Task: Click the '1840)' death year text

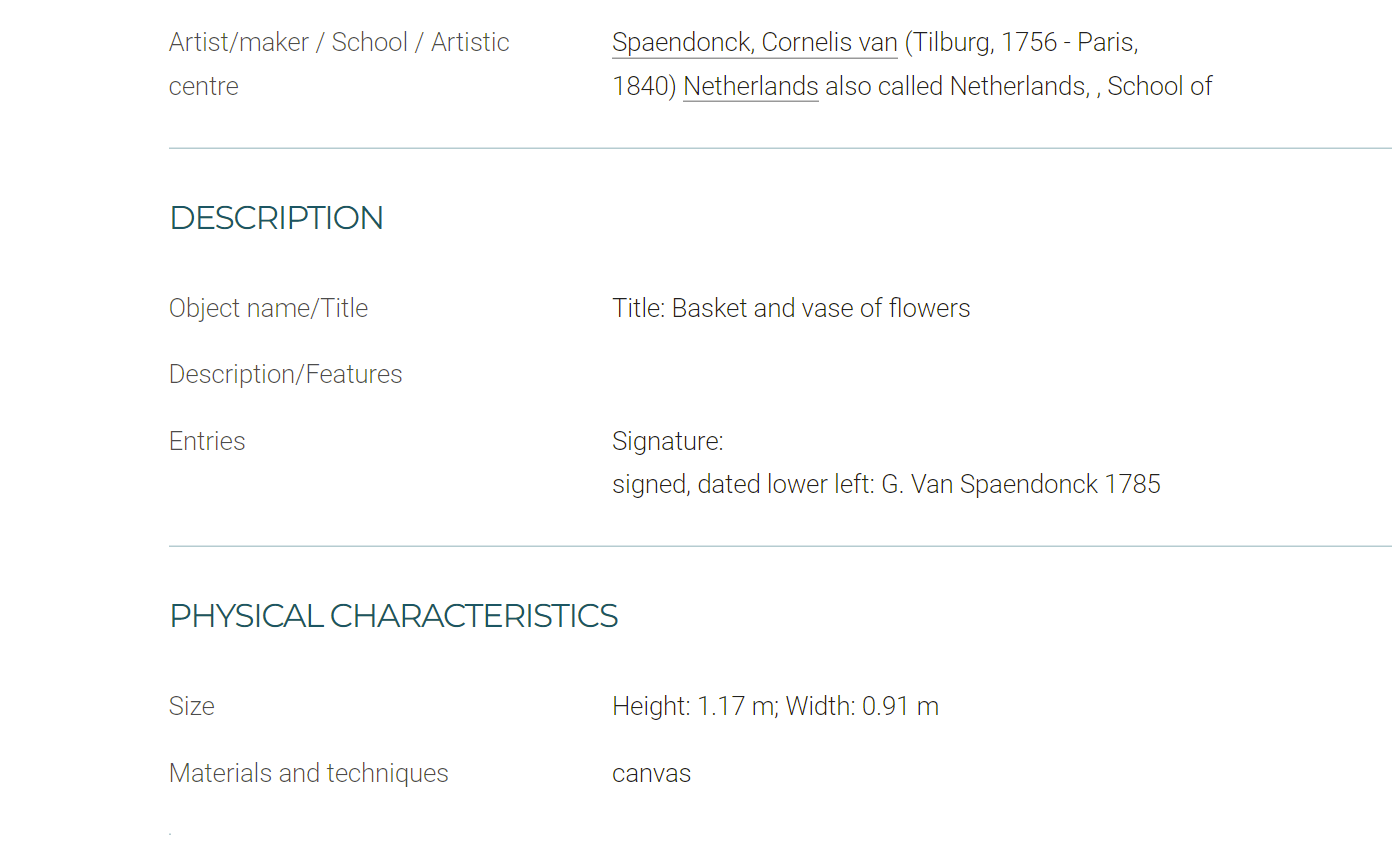Action: (x=645, y=86)
